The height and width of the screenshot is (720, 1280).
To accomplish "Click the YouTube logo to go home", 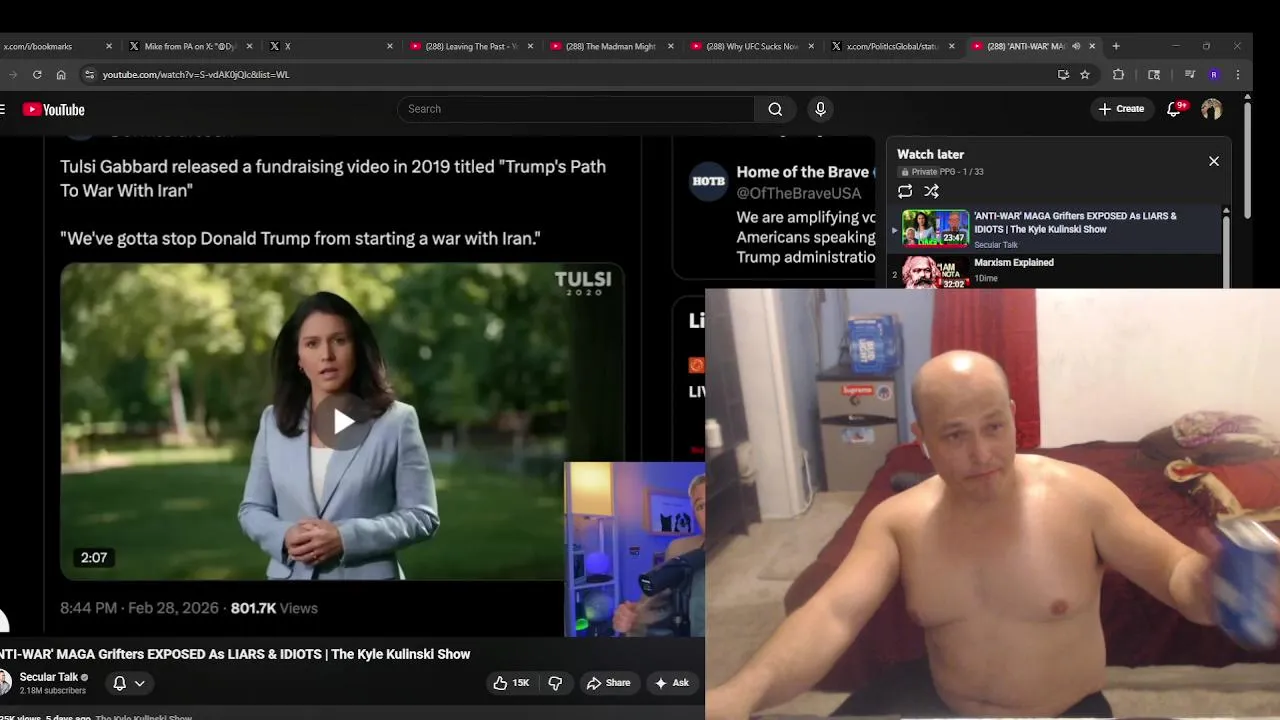I will 54,110.
